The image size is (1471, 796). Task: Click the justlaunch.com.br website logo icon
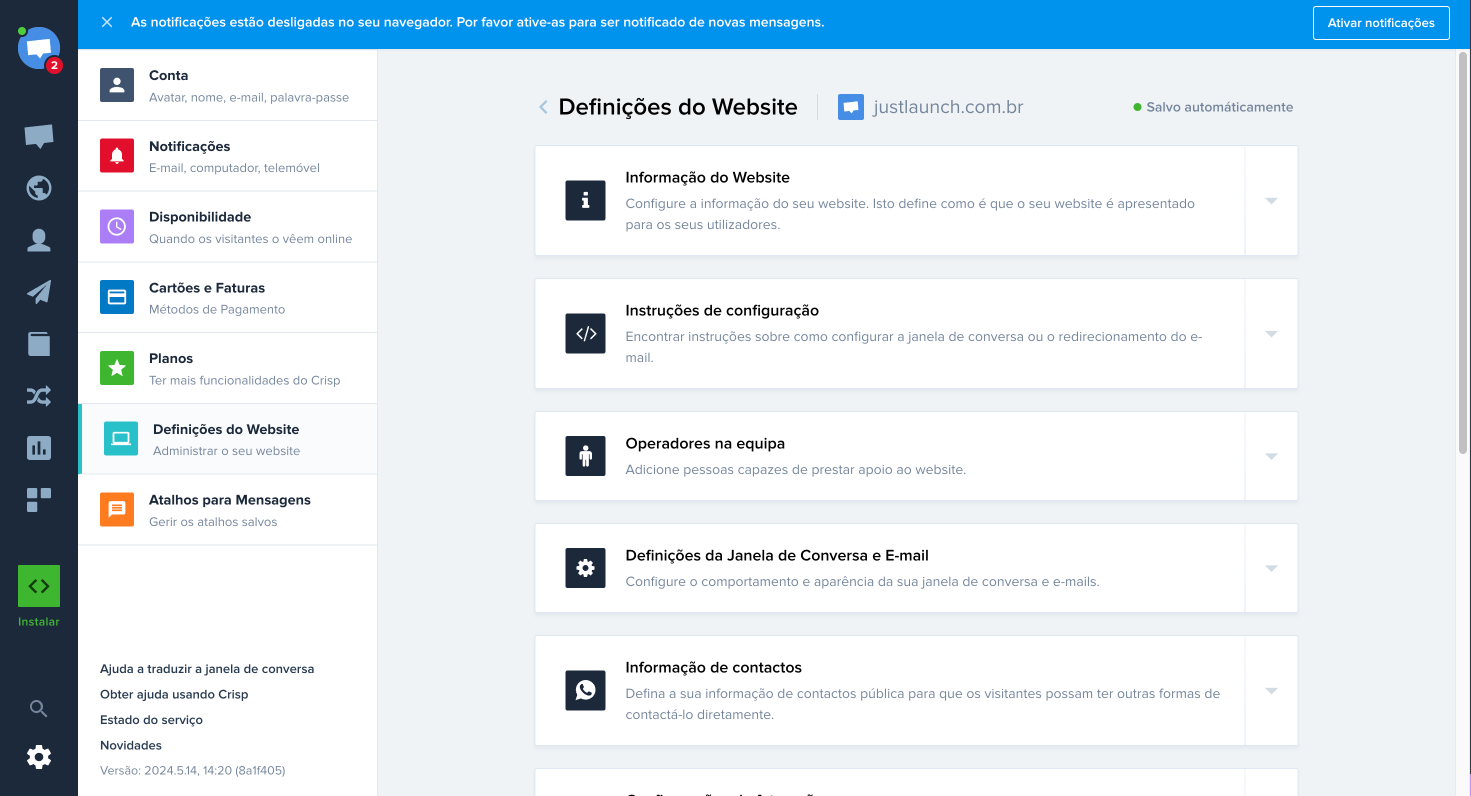pyautogui.click(x=850, y=107)
